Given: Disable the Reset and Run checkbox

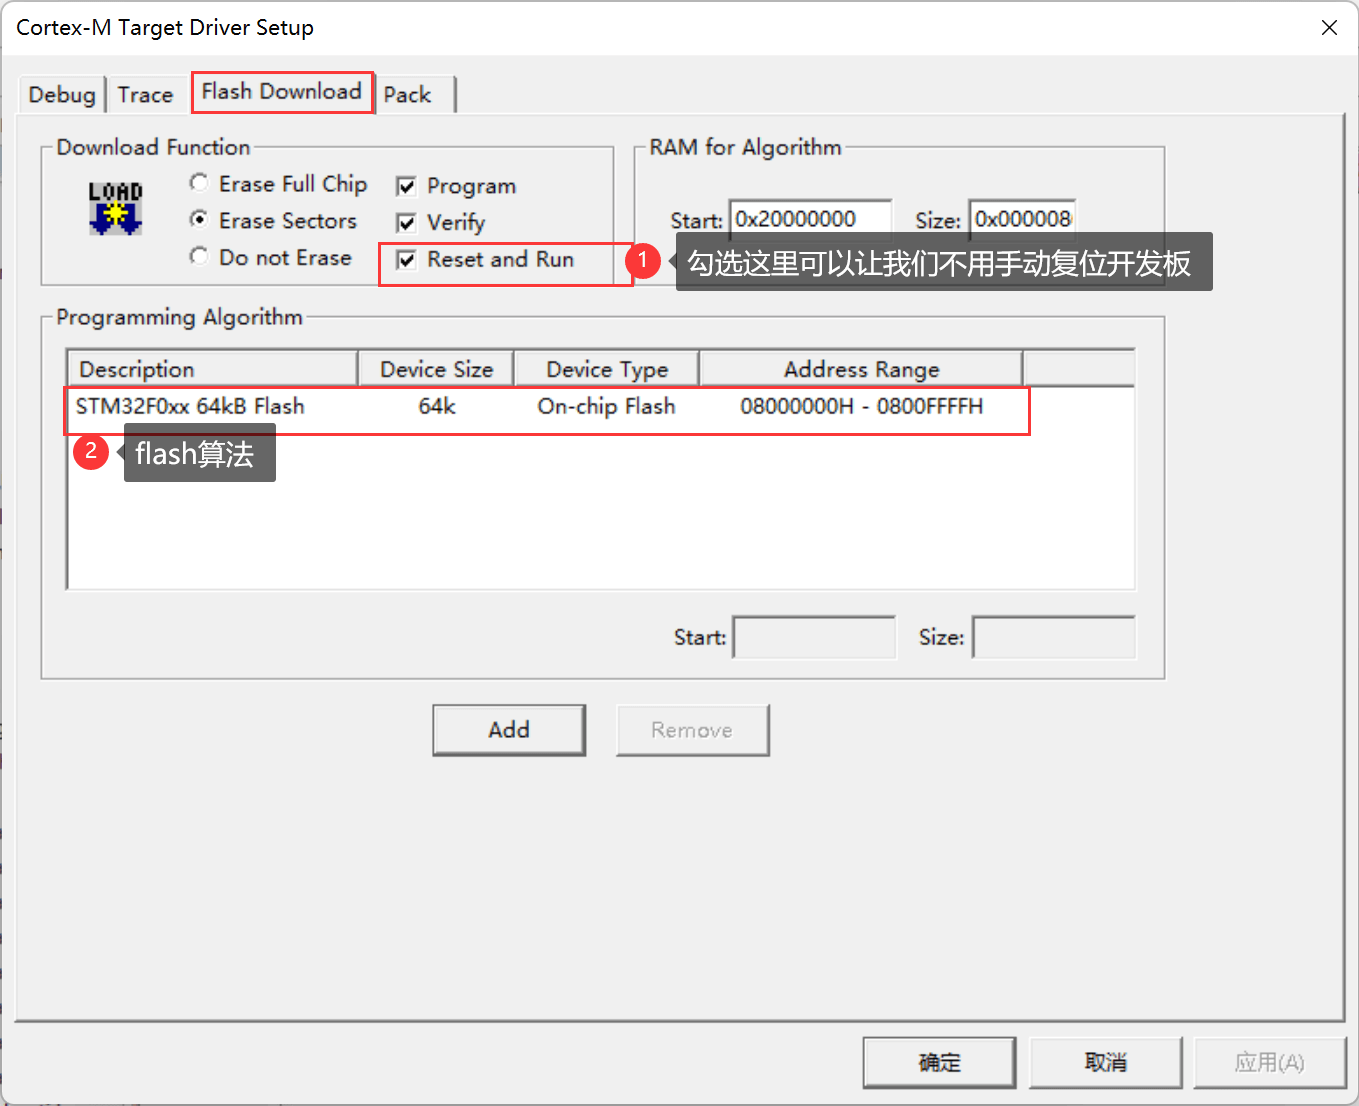Looking at the screenshot, I should (407, 260).
